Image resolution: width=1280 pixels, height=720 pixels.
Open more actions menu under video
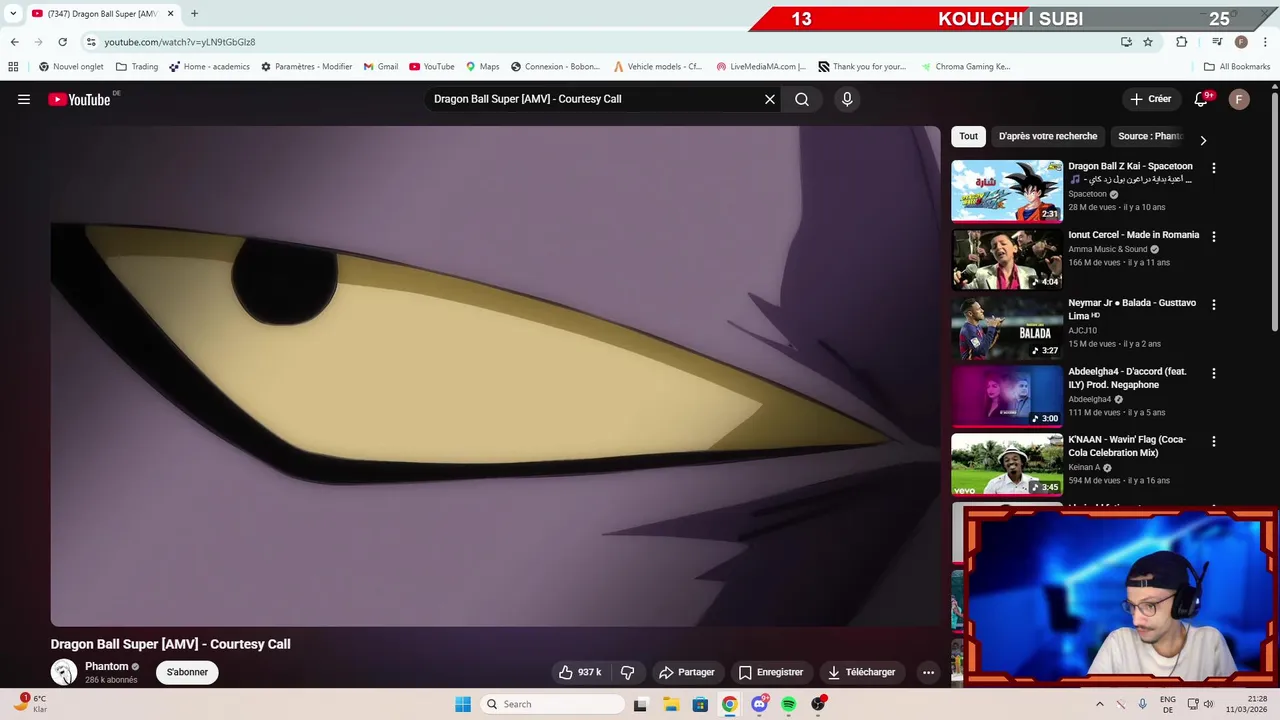coord(928,672)
